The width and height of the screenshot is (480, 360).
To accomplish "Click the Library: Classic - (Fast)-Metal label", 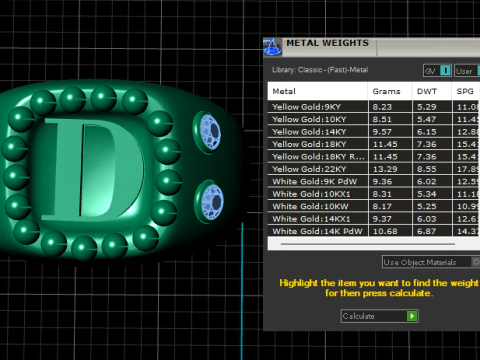I will click(x=320, y=70).
